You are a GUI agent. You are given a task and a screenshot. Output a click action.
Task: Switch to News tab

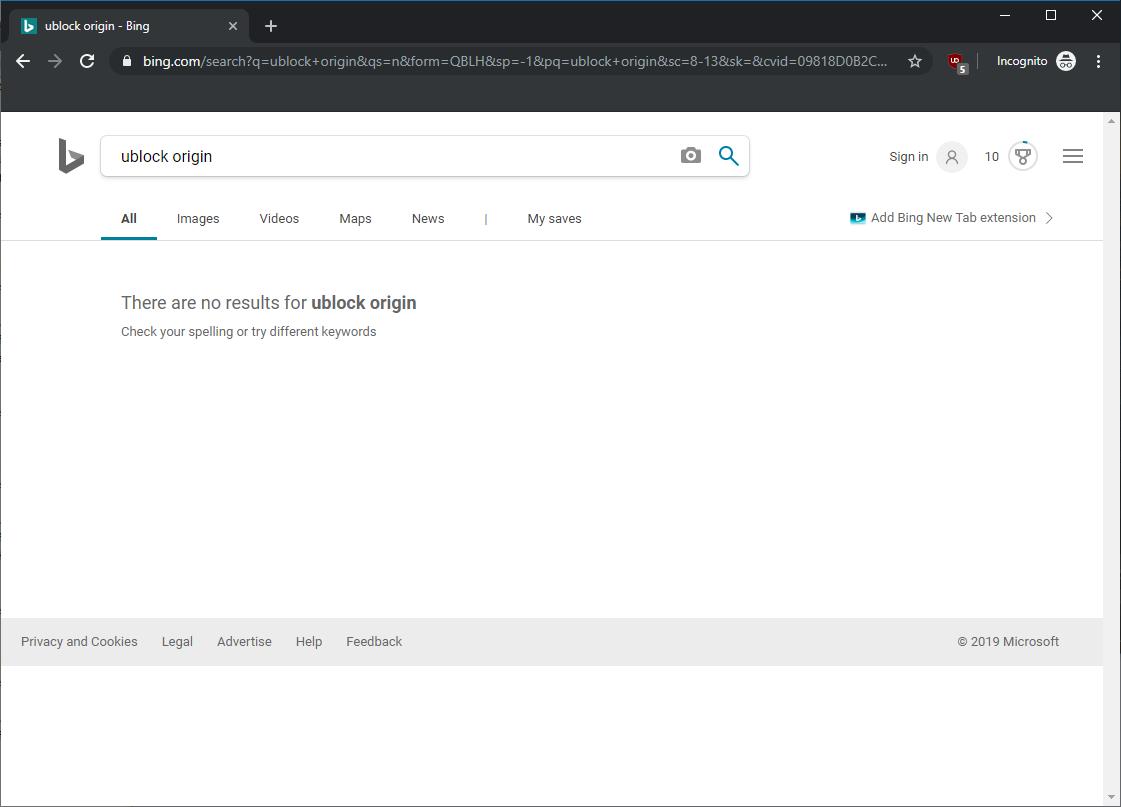pyautogui.click(x=428, y=219)
